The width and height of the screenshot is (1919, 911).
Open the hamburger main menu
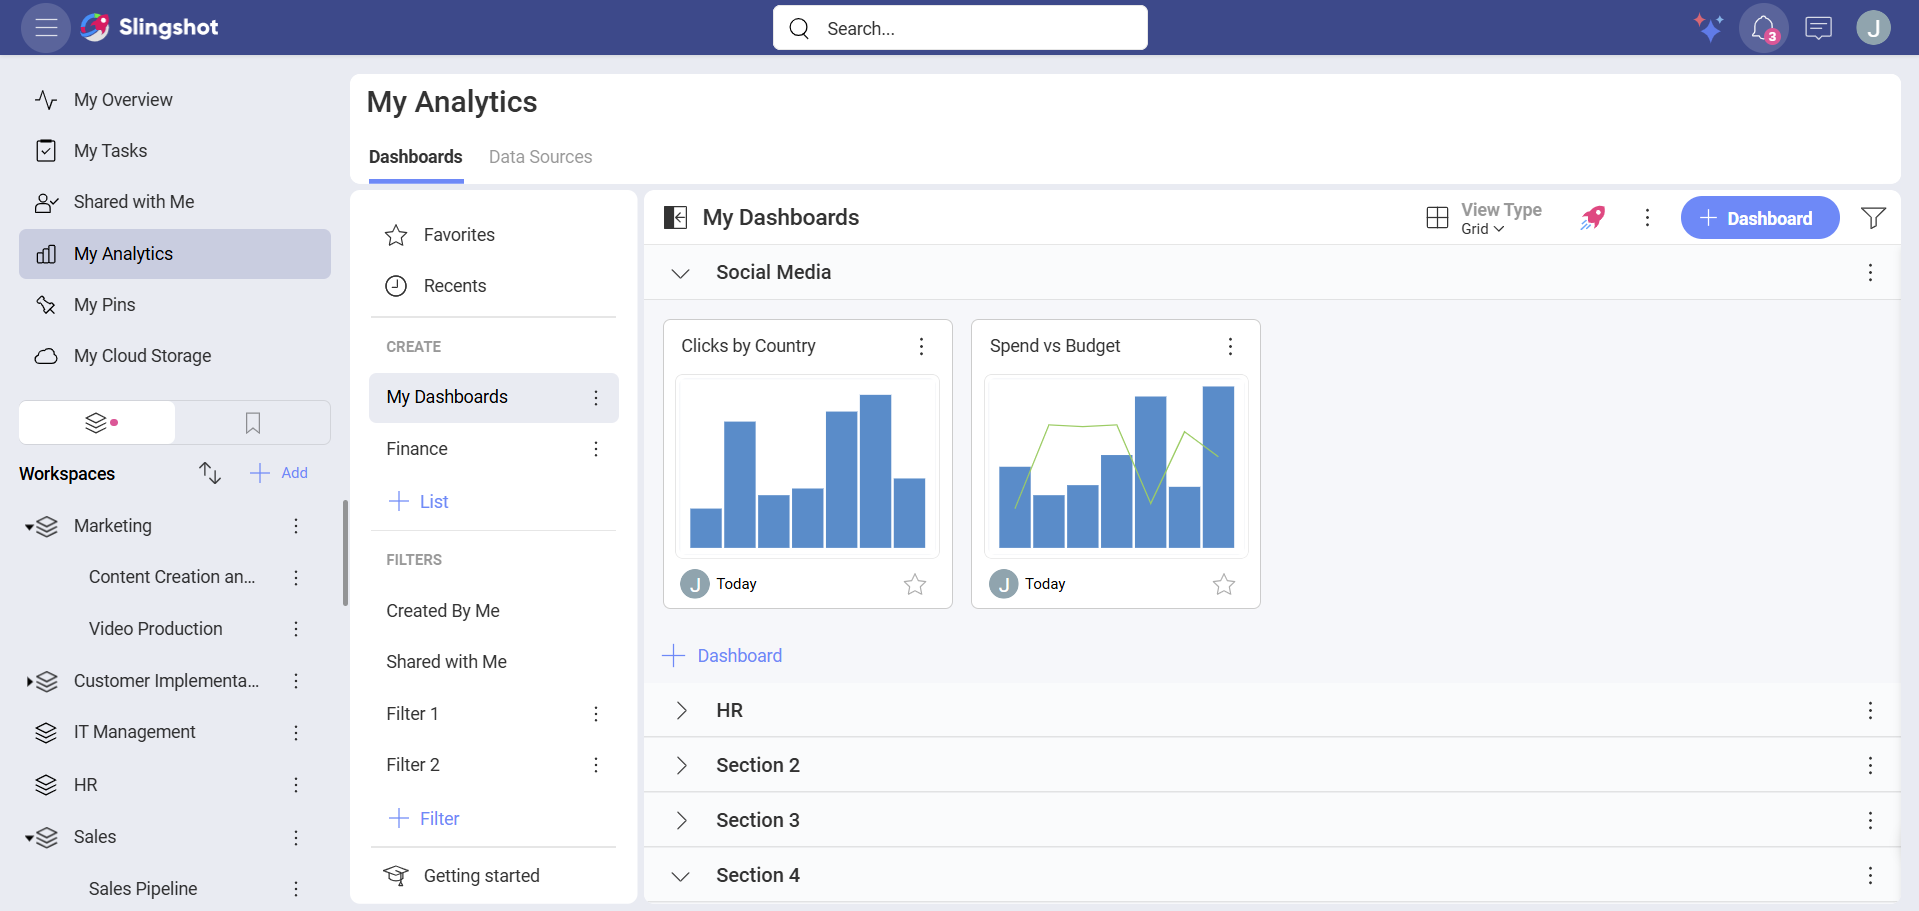(x=46, y=28)
